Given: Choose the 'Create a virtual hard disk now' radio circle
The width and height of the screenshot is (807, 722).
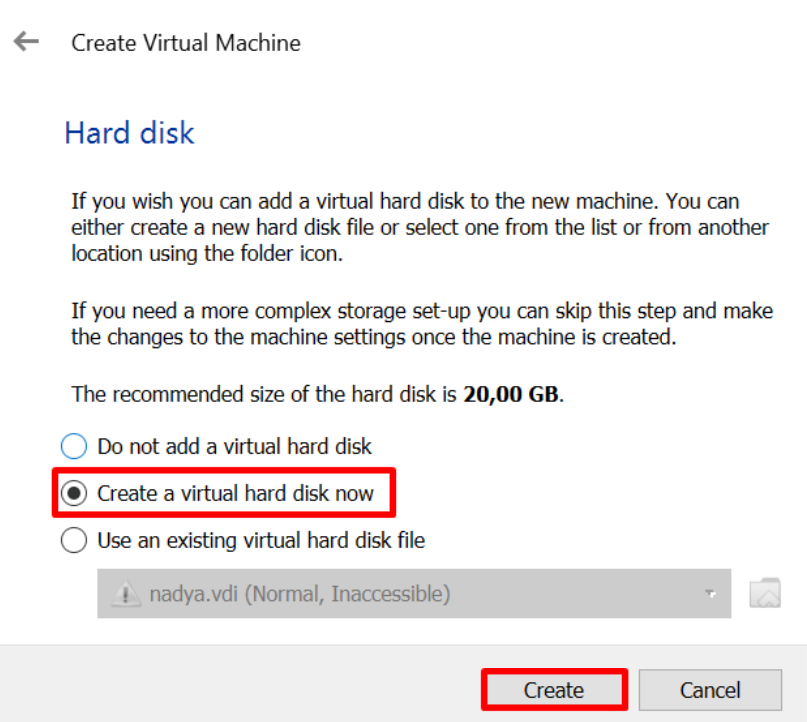Looking at the screenshot, I should [74, 493].
